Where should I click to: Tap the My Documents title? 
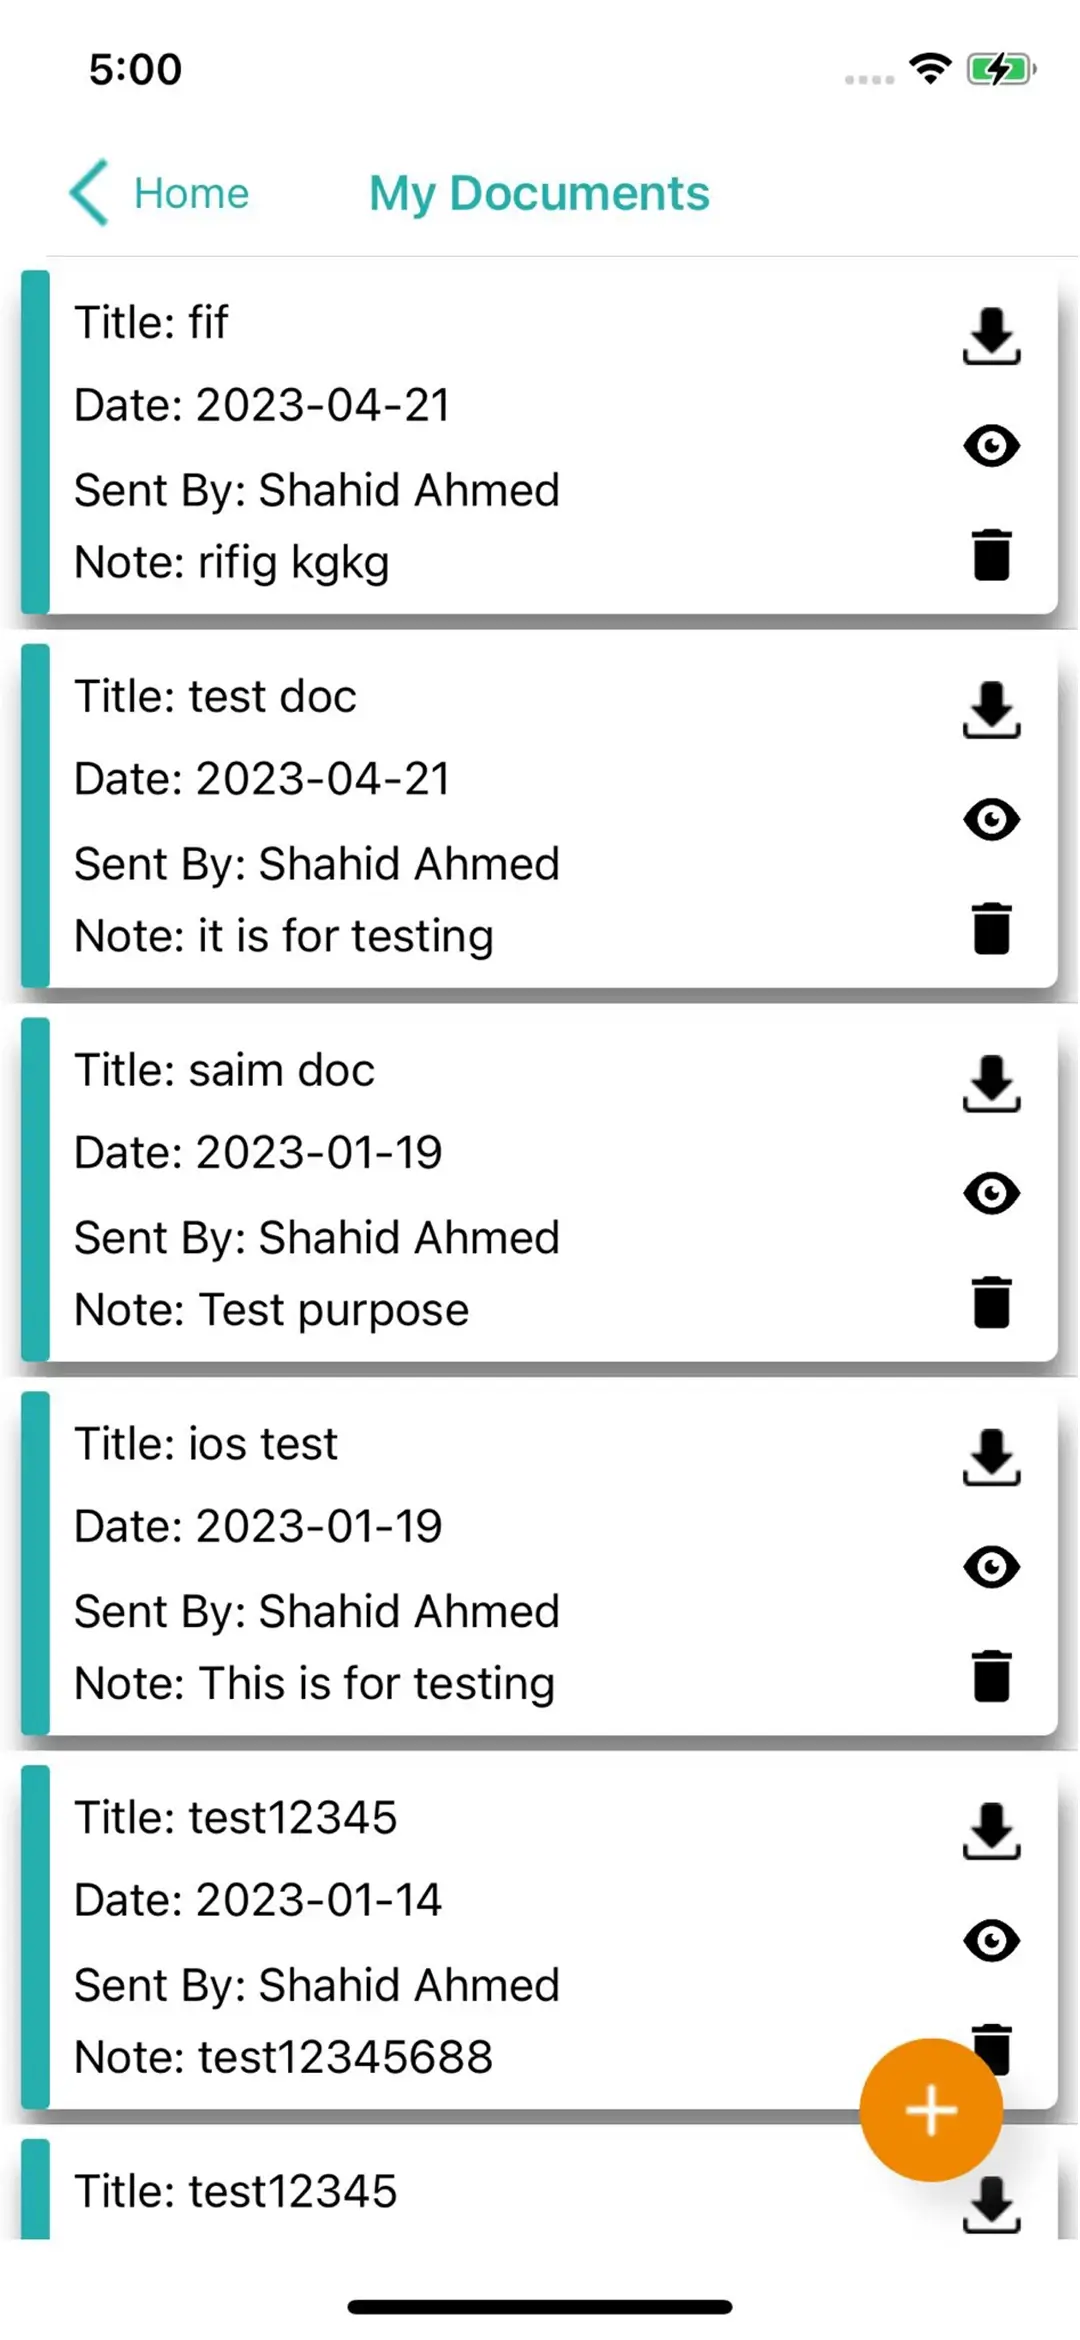coord(538,192)
